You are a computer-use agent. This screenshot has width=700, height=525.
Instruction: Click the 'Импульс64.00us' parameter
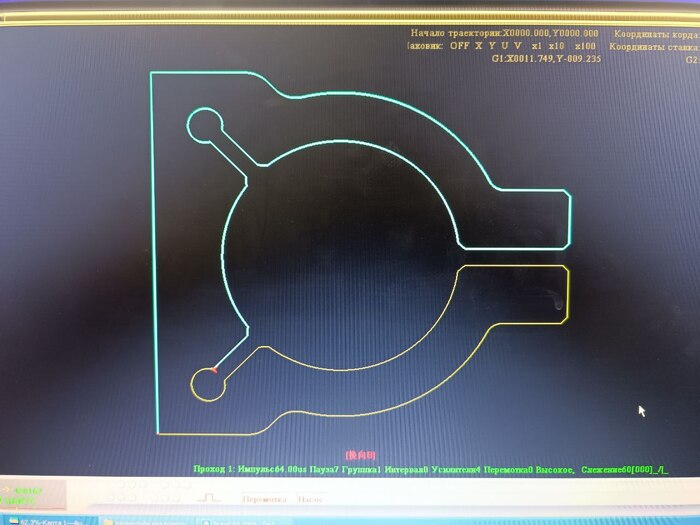coord(272,469)
